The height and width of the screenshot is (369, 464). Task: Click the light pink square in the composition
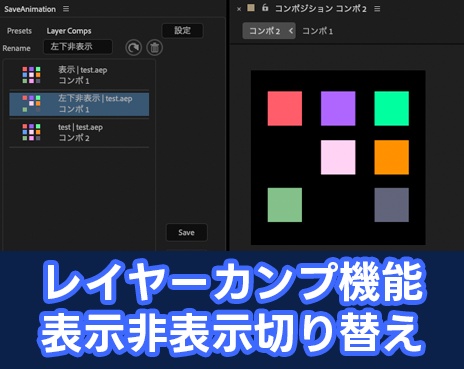pyautogui.click(x=338, y=157)
